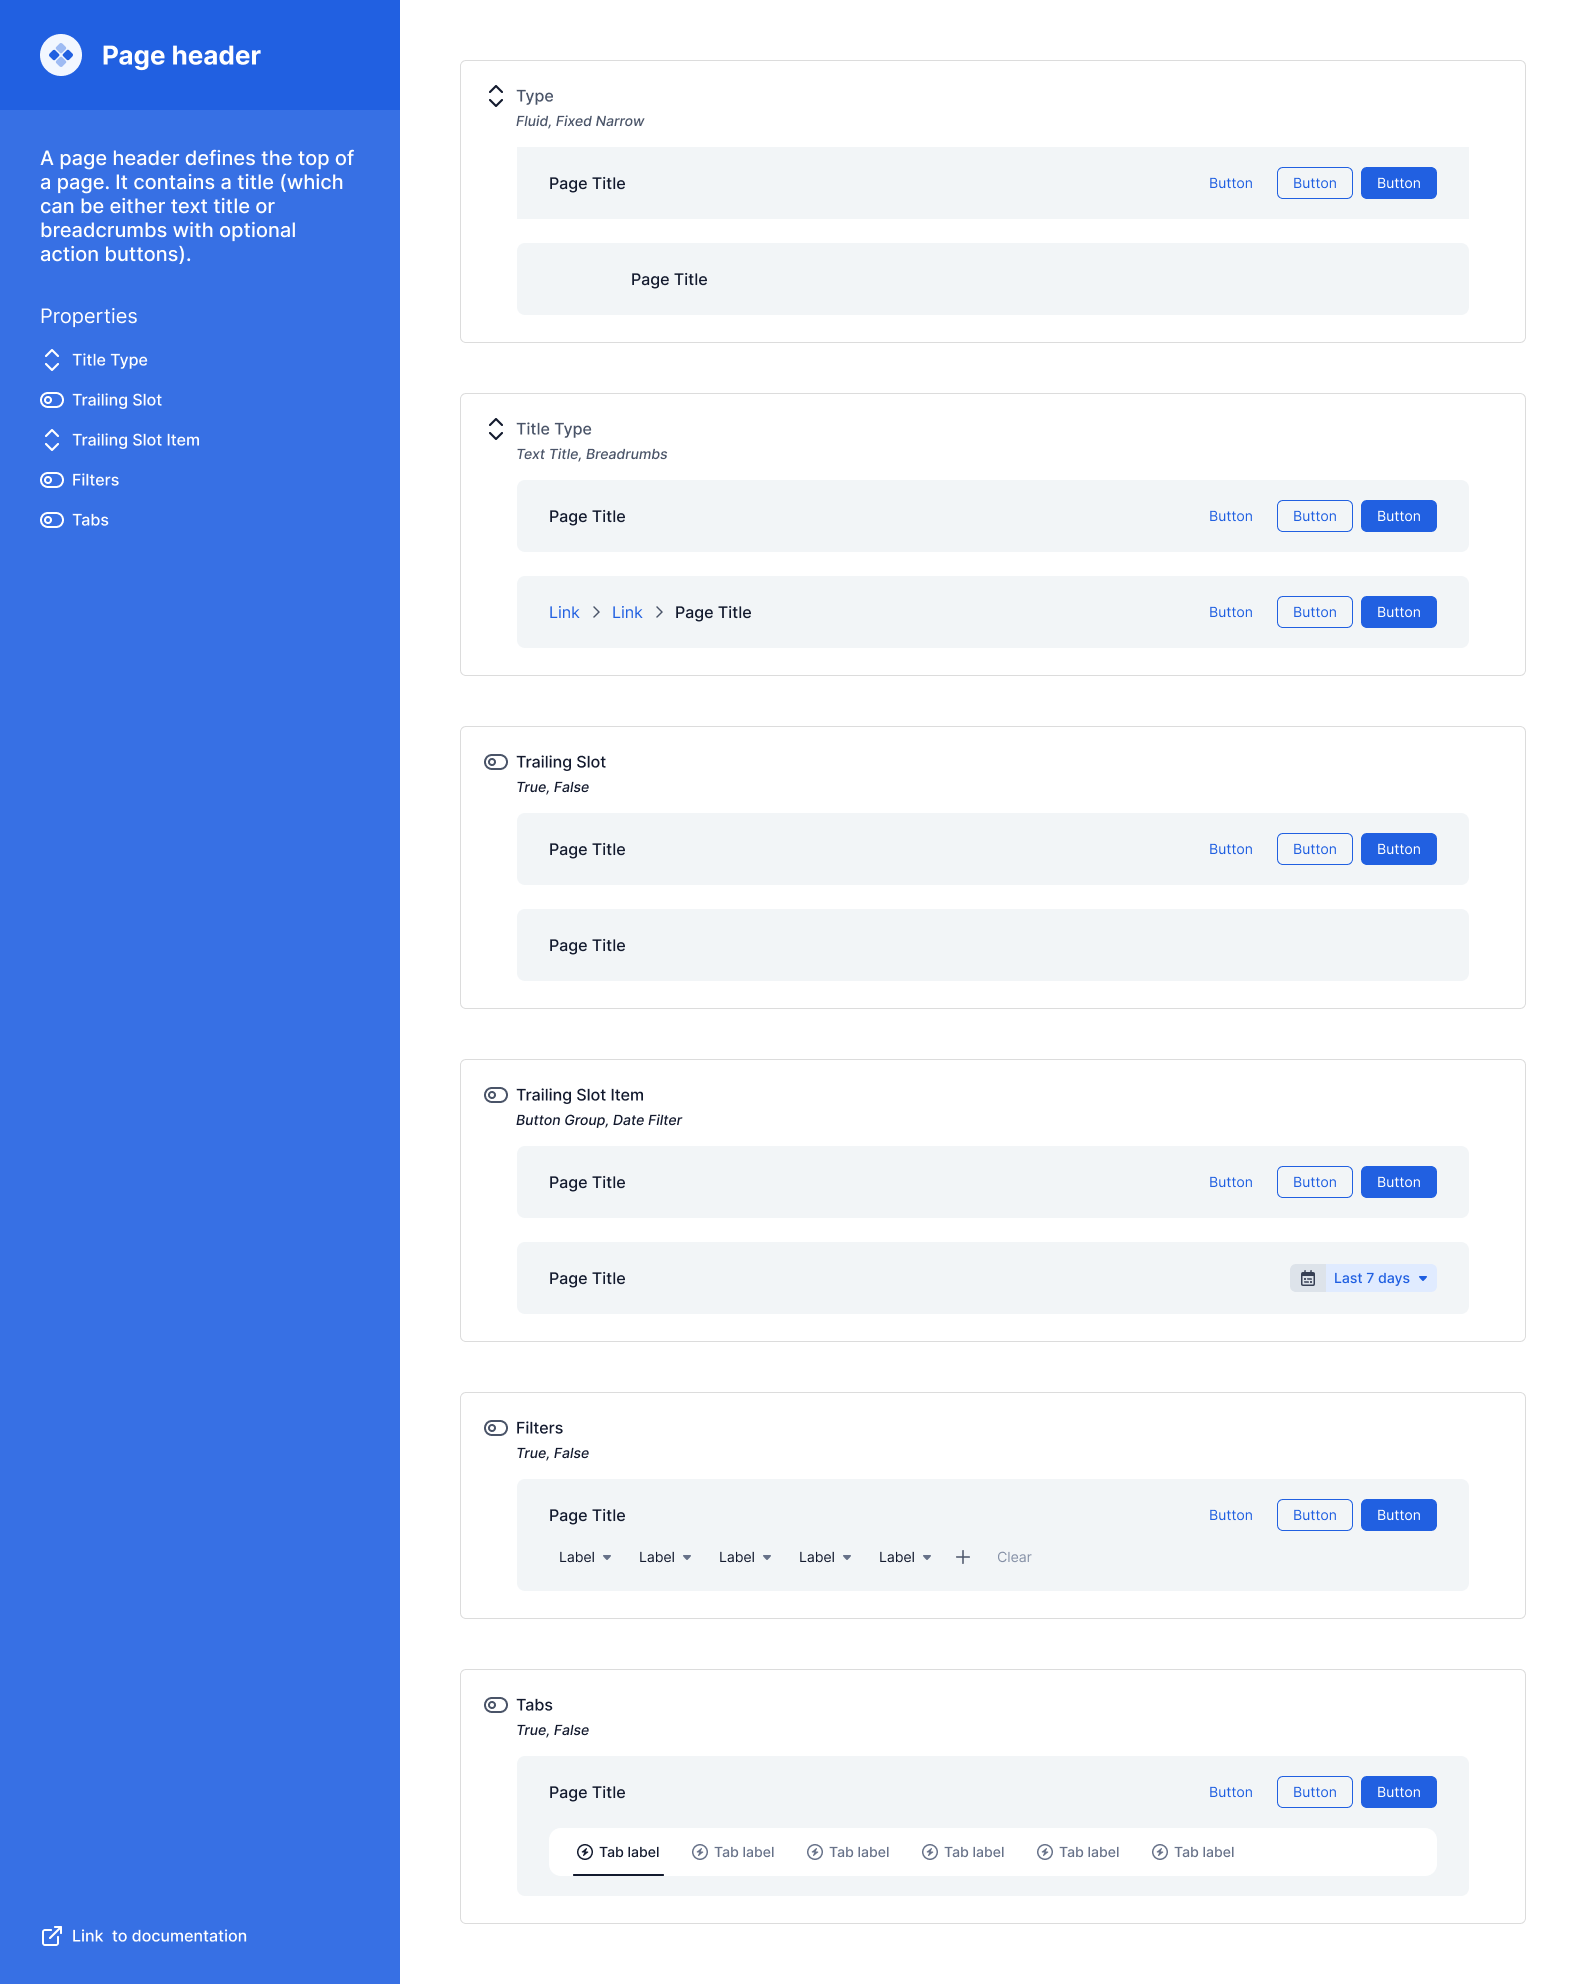This screenshot has height=1984, width=1572.
Task: Open the fourth Label filter dropdown
Action: pos(825,1557)
